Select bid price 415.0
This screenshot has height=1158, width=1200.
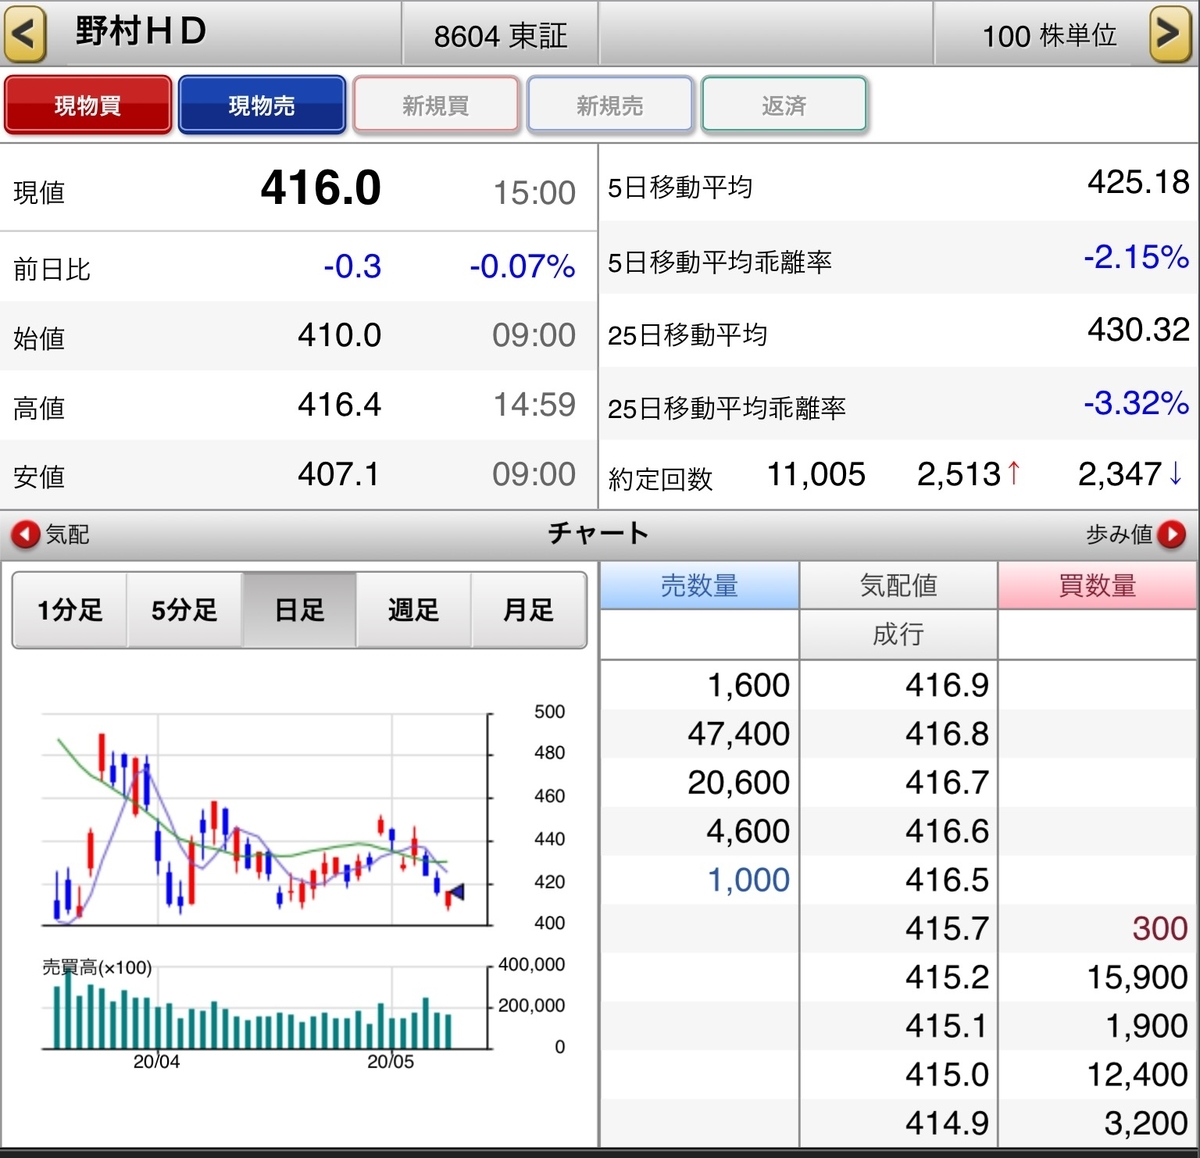(947, 1074)
